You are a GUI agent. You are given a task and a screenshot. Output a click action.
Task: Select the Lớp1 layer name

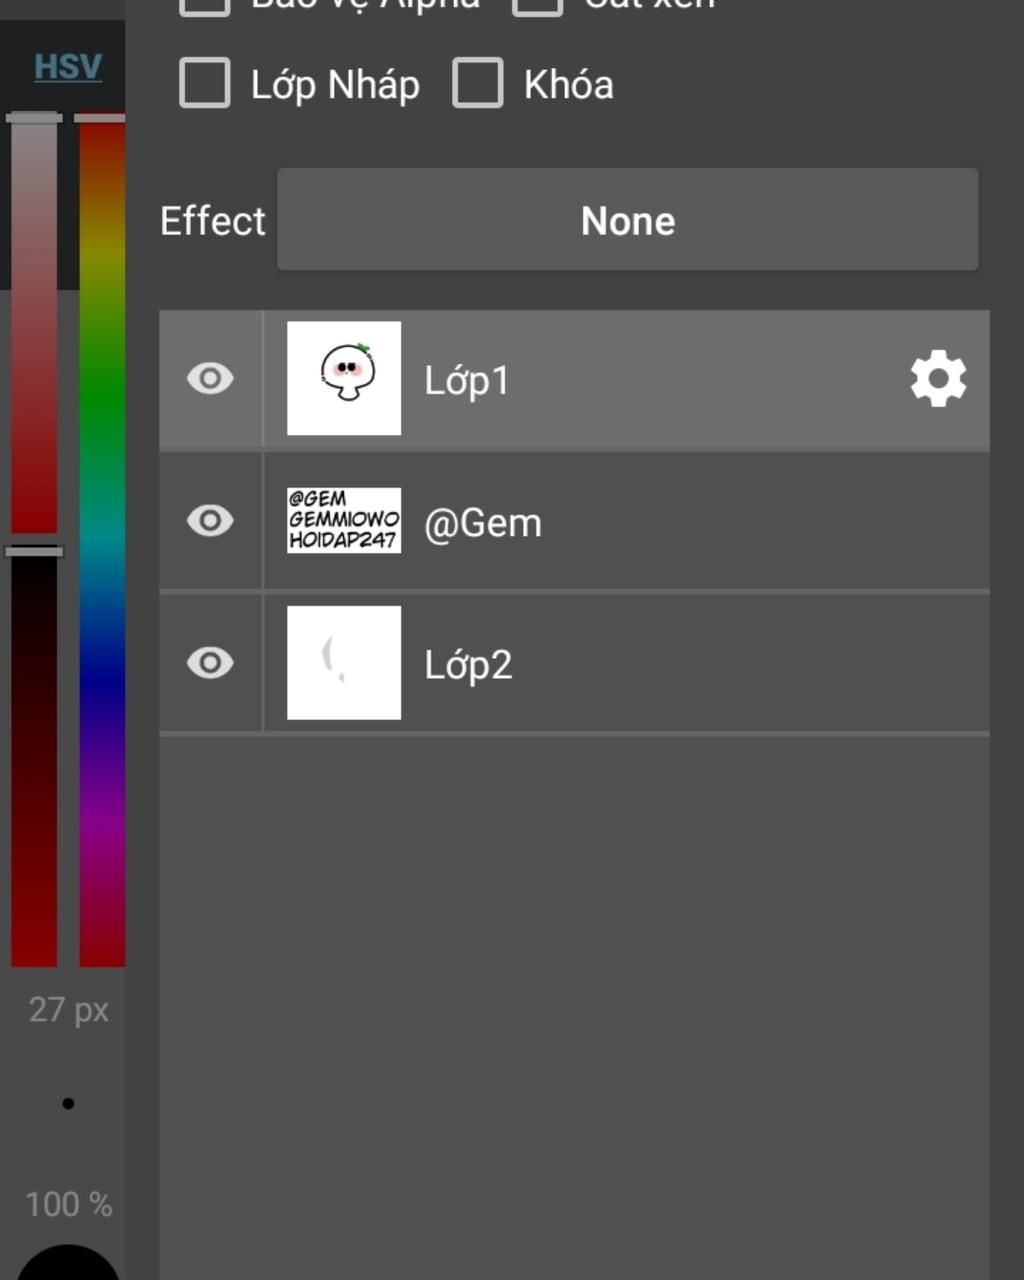[x=467, y=381]
